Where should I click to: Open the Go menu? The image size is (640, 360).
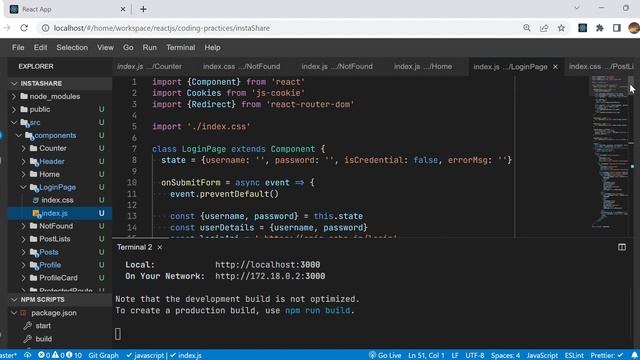tap(128, 47)
